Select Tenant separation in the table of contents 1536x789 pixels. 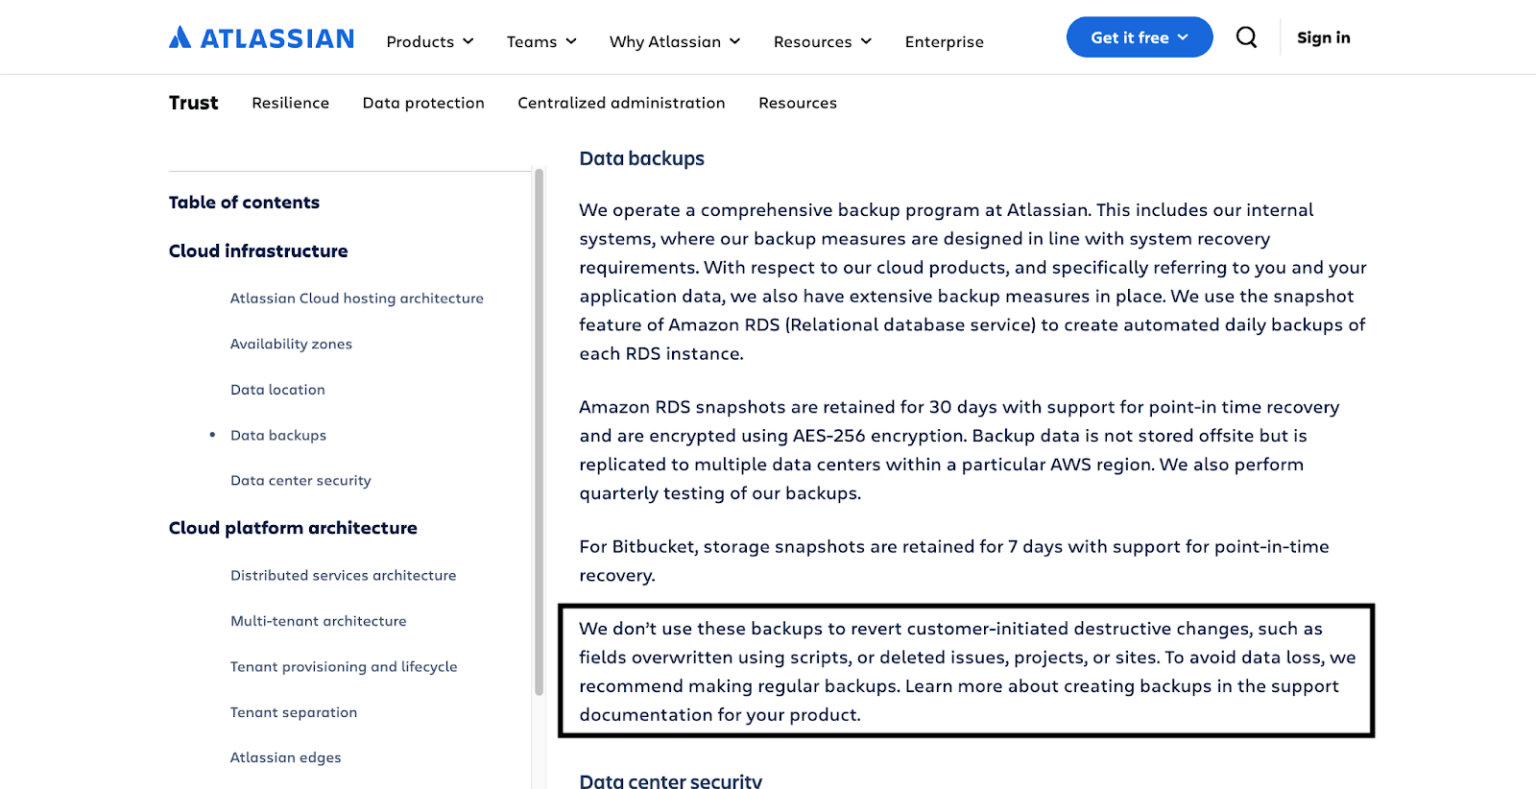click(293, 711)
